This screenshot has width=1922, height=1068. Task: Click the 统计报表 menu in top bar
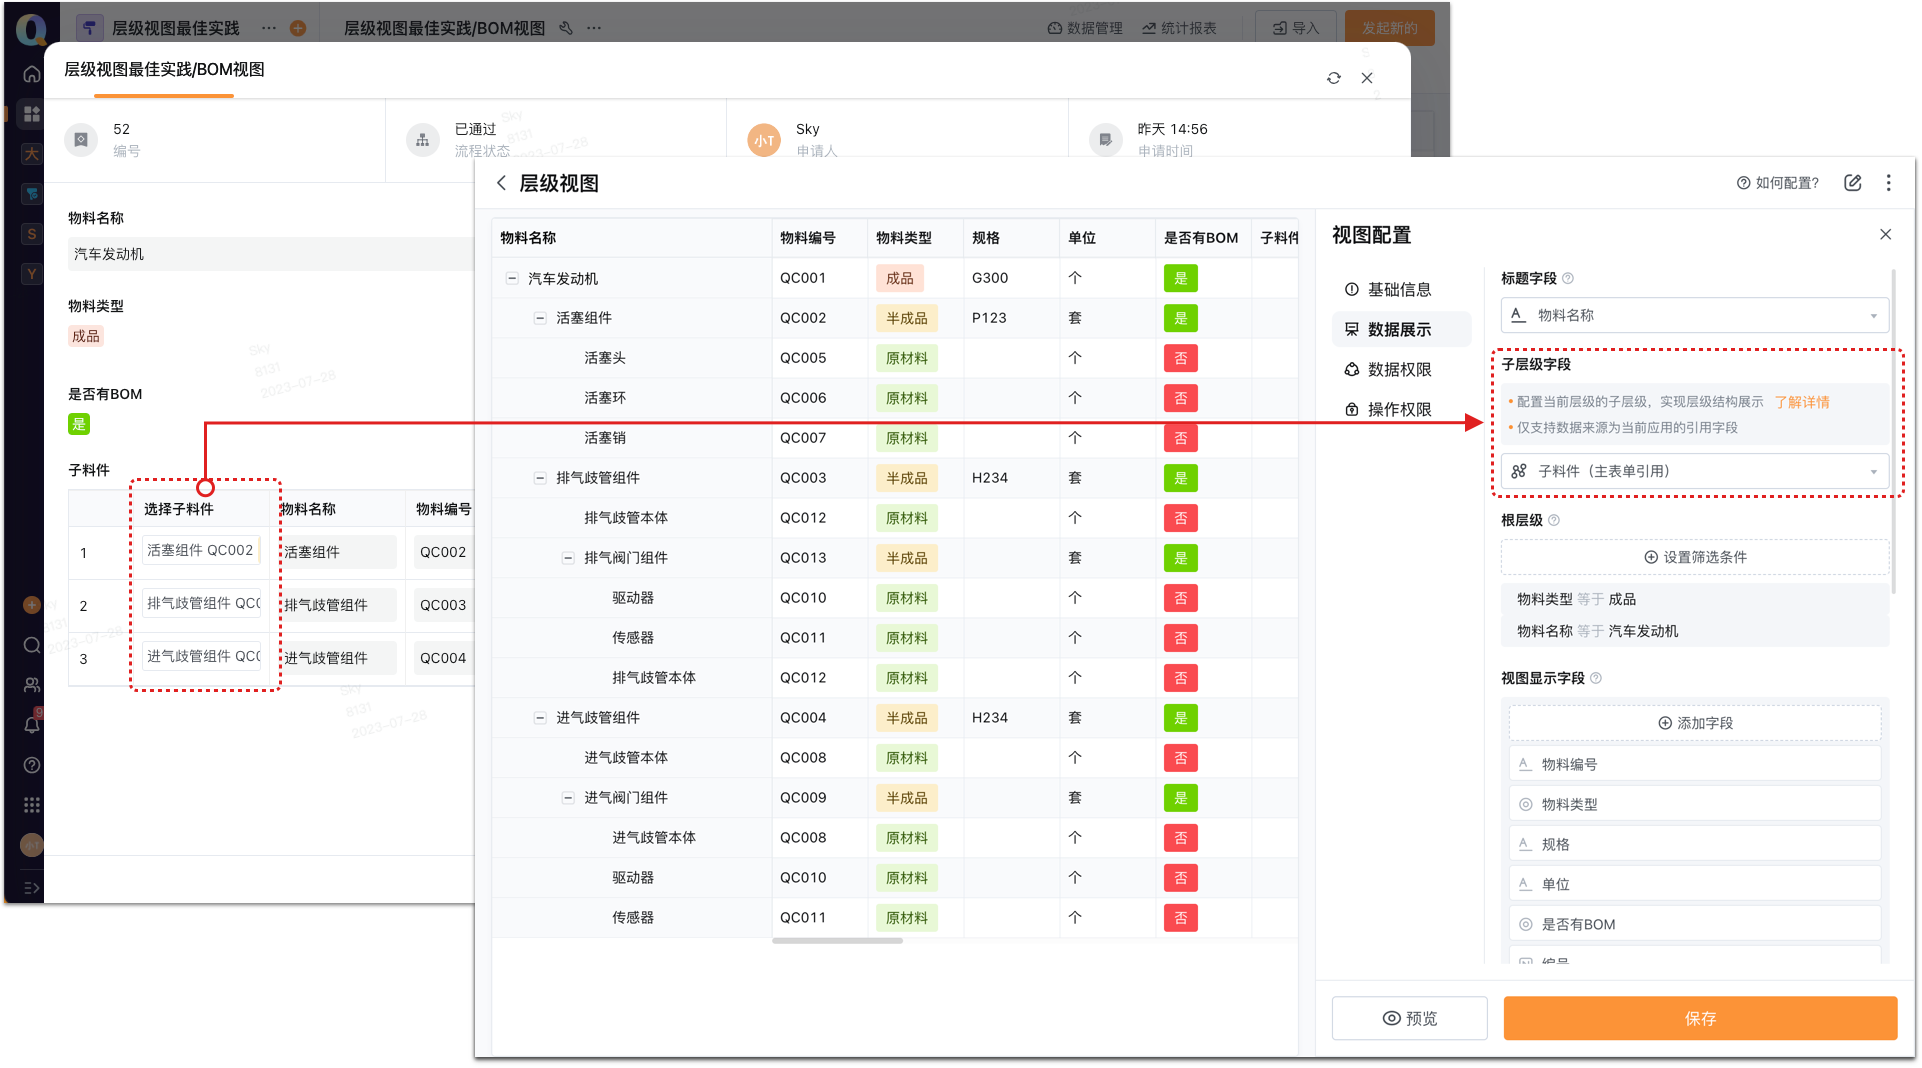click(x=1179, y=28)
